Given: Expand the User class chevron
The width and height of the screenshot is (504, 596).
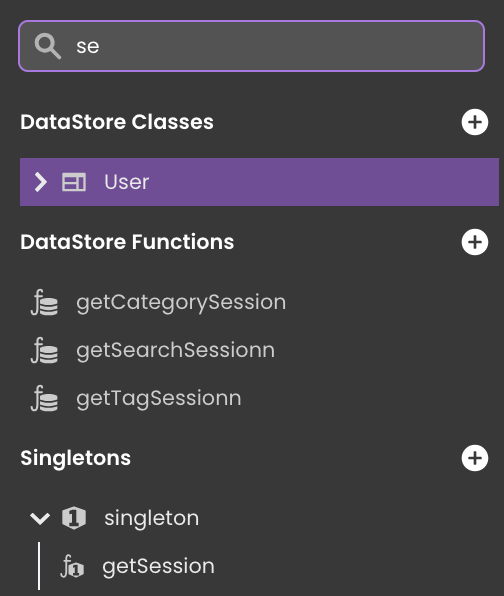Looking at the screenshot, I should 40,182.
